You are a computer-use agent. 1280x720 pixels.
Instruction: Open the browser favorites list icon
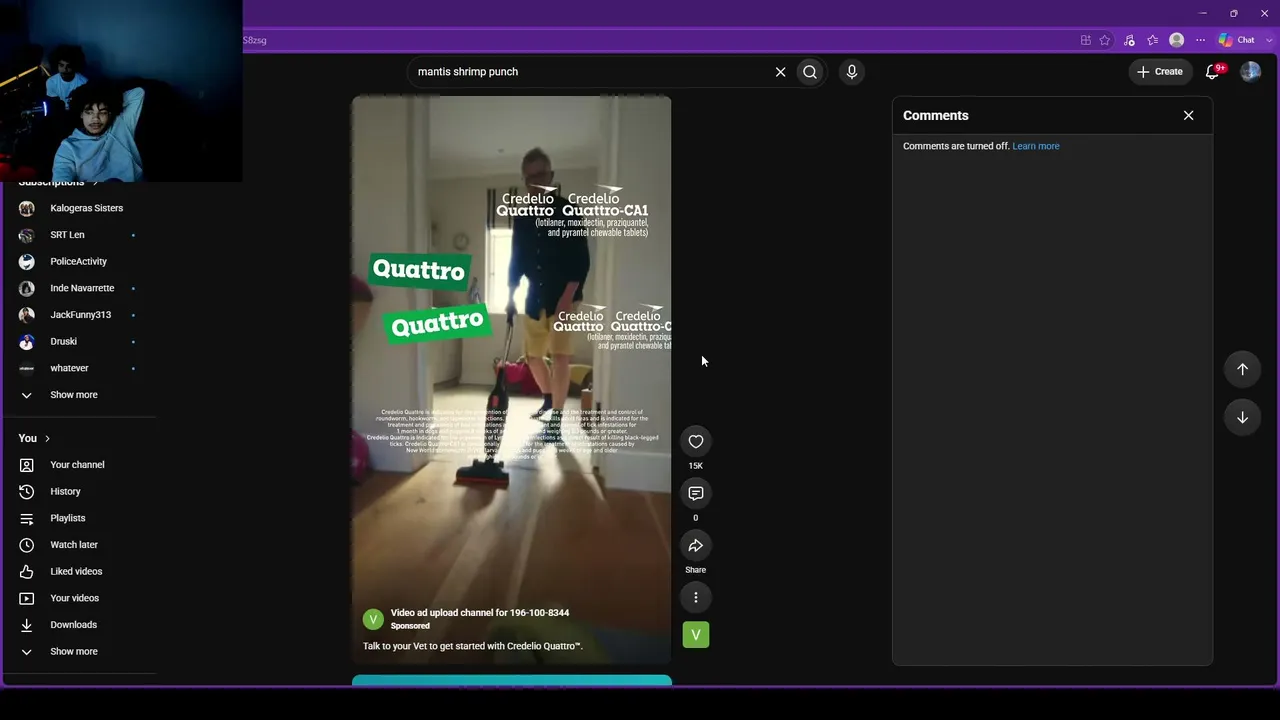click(x=1153, y=40)
